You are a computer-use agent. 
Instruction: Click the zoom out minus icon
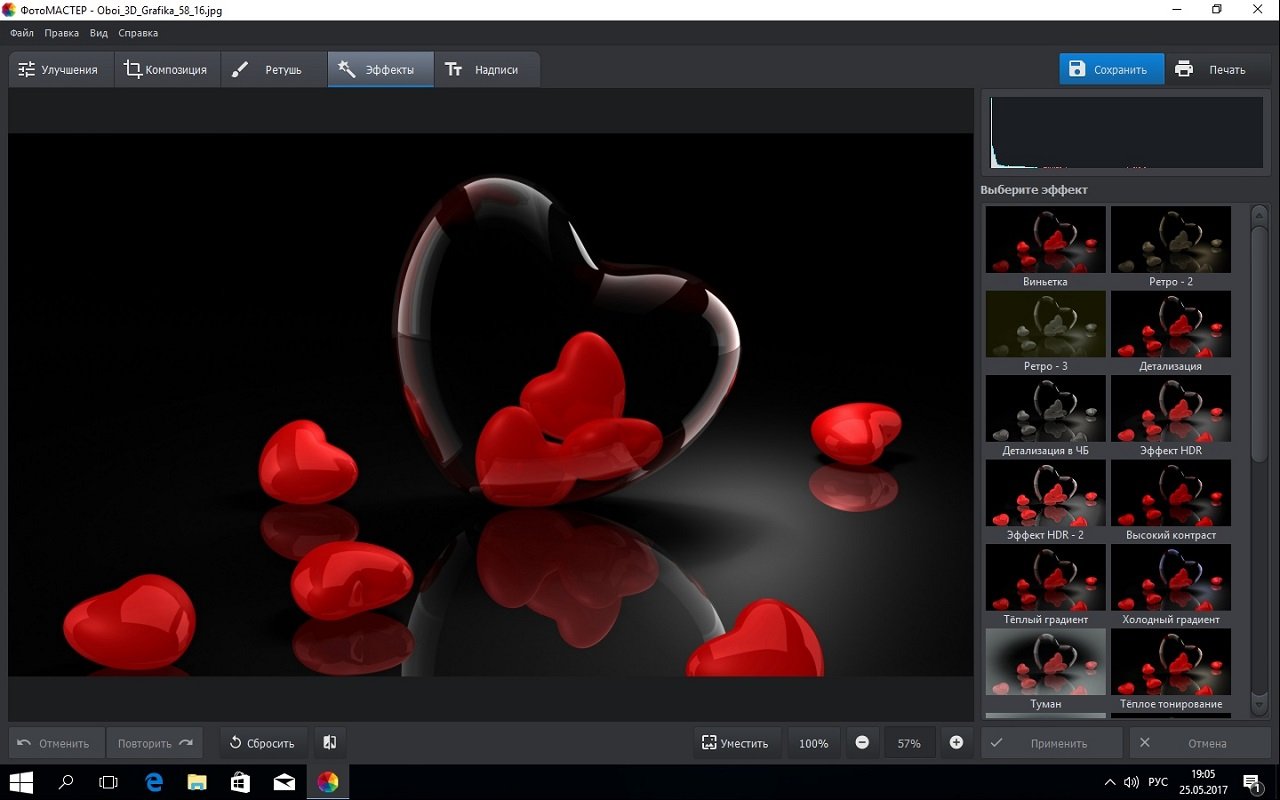(x=862, y=743)
